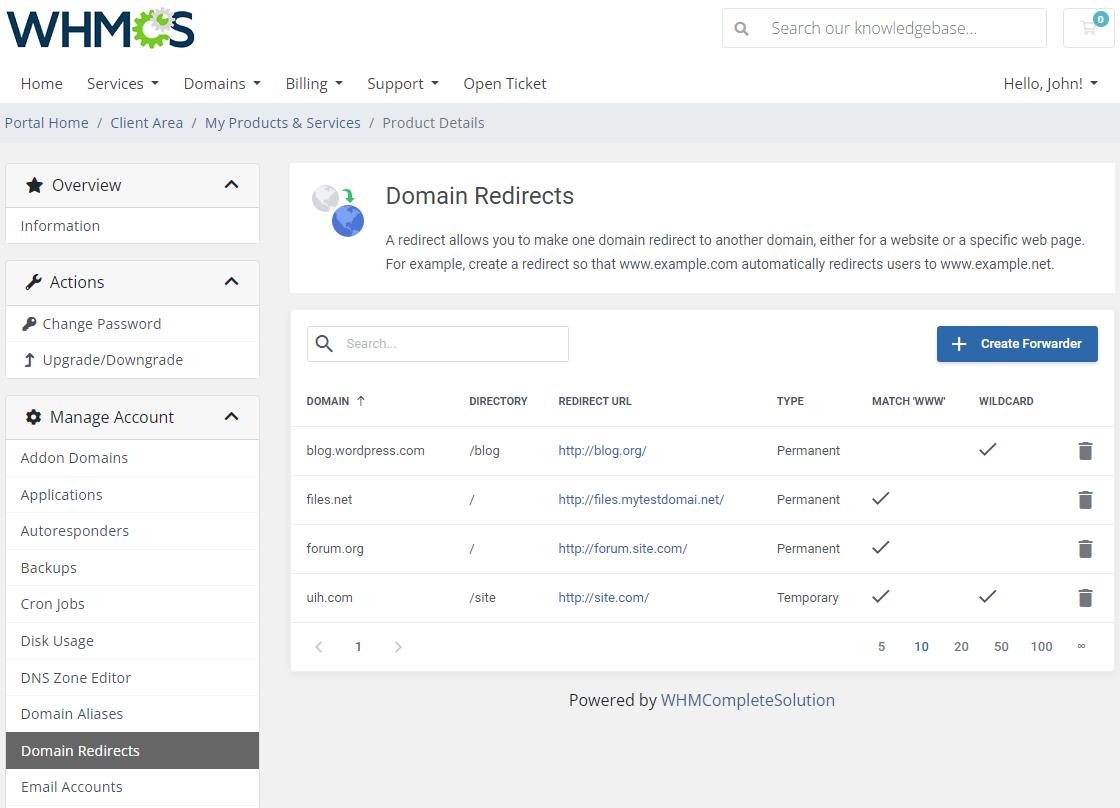Delete the files.net redirect
This screenshot has width=1120, height=808.
point(1085,500)
